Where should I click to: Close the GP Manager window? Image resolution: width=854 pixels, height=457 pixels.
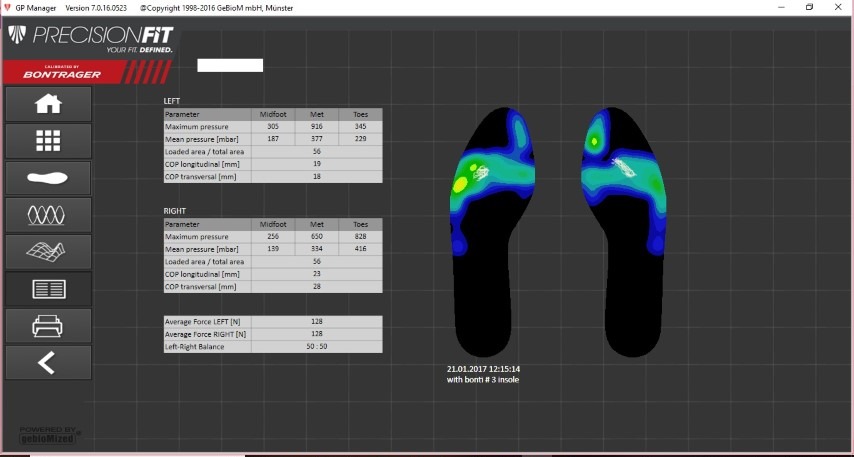pyautogui.click(x=838, y=7)
